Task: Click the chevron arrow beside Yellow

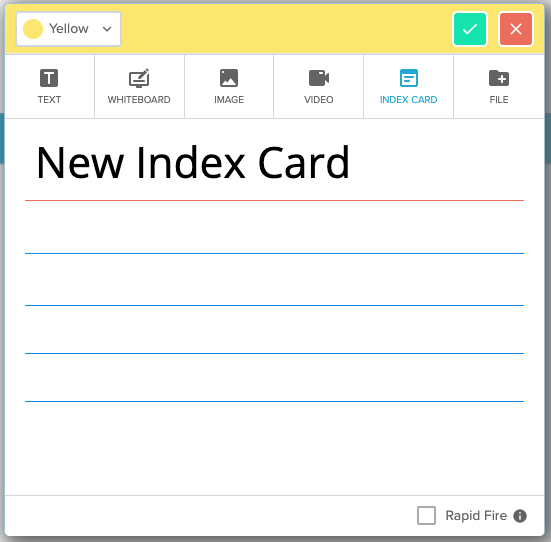Action: point(107,29)
